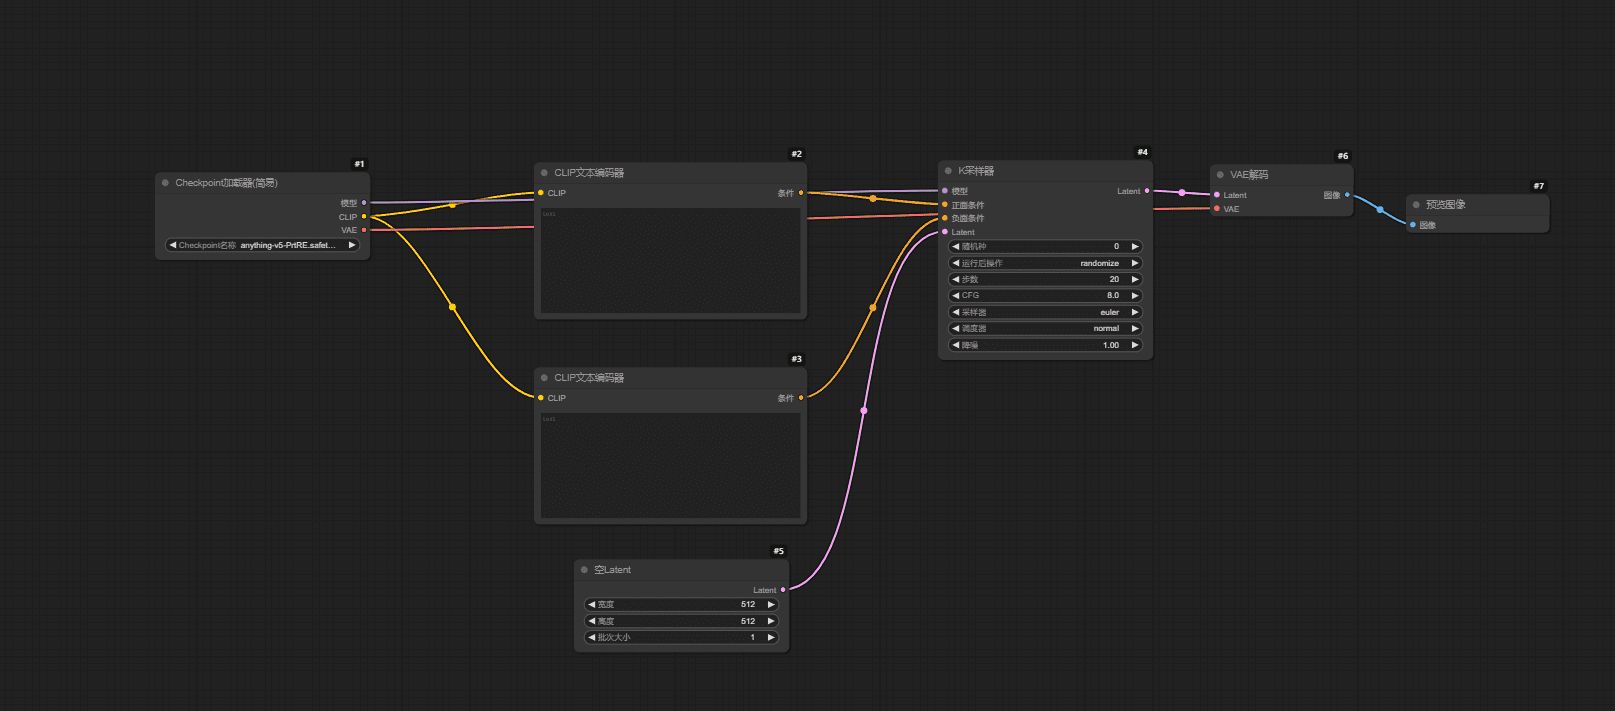This screenshot has height=711, width=1615.
Task: Select the 空Latent node title
Action: click(613, 570)
